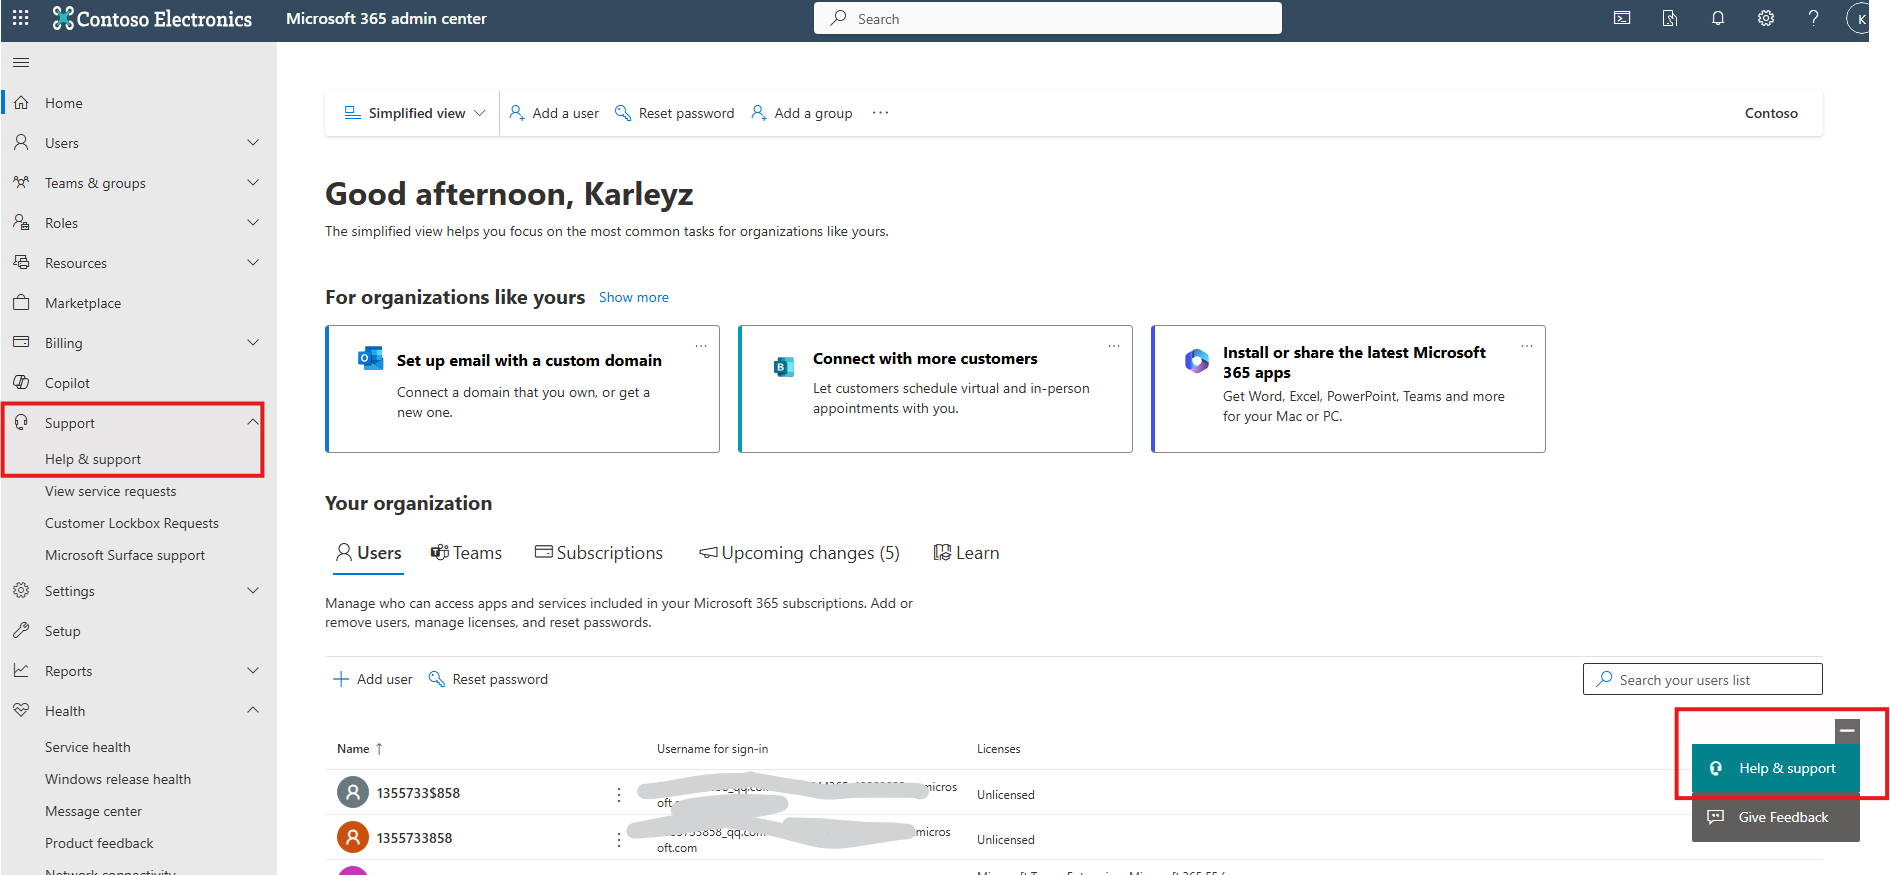The height and width of the screenshot is (875, 1890).
Task: Open more options on Install apps card
Action: [1527, 346]
